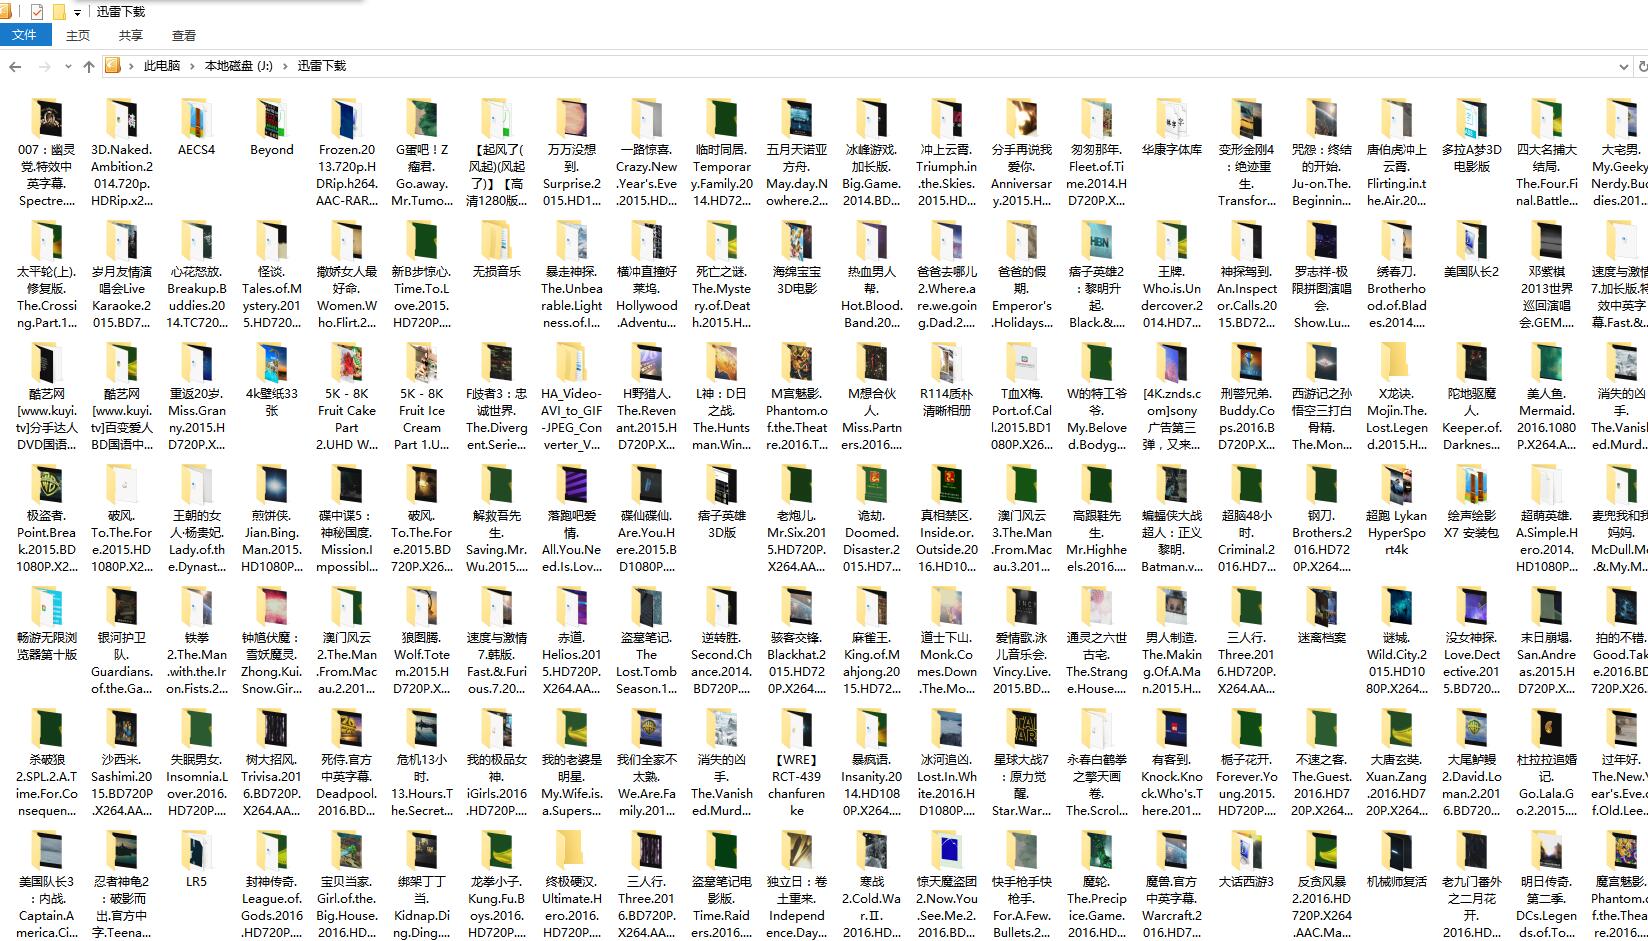
Task: Click the properties icon in title bar
Action: coord(37,12)
